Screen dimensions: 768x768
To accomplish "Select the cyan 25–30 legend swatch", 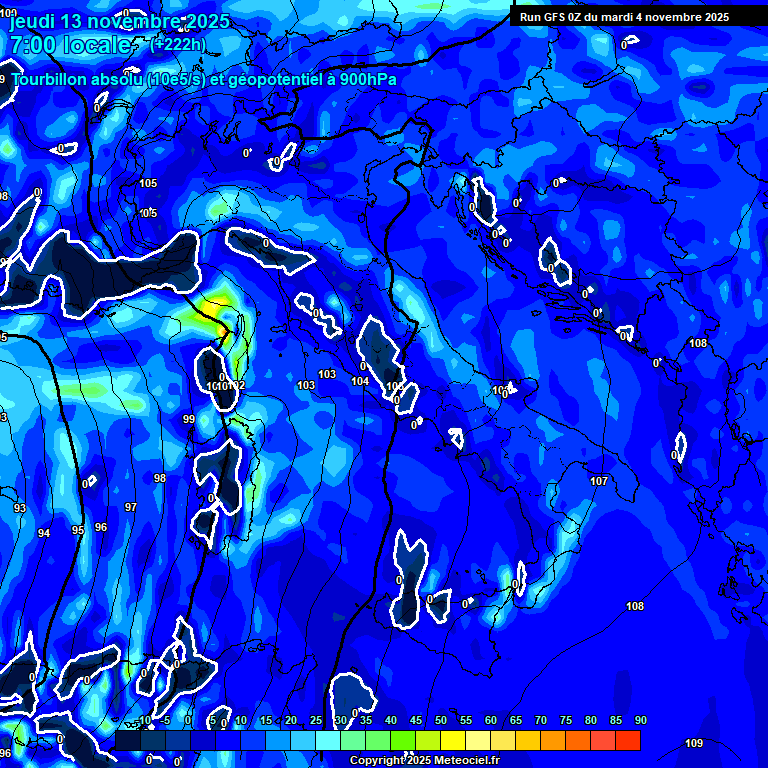I will click(327, 741).
